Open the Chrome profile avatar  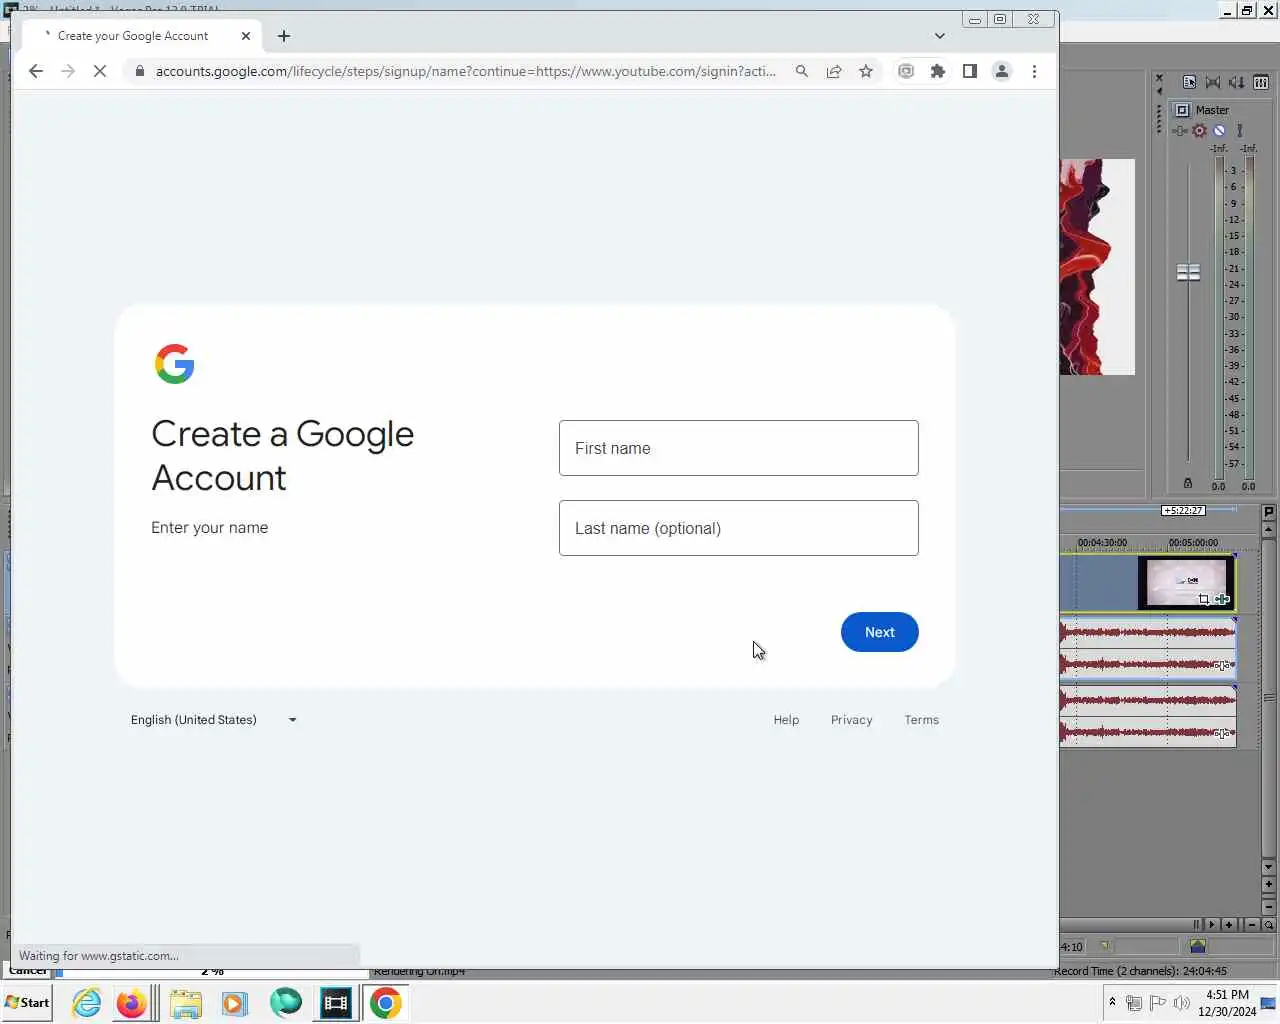pos(1002,71)
